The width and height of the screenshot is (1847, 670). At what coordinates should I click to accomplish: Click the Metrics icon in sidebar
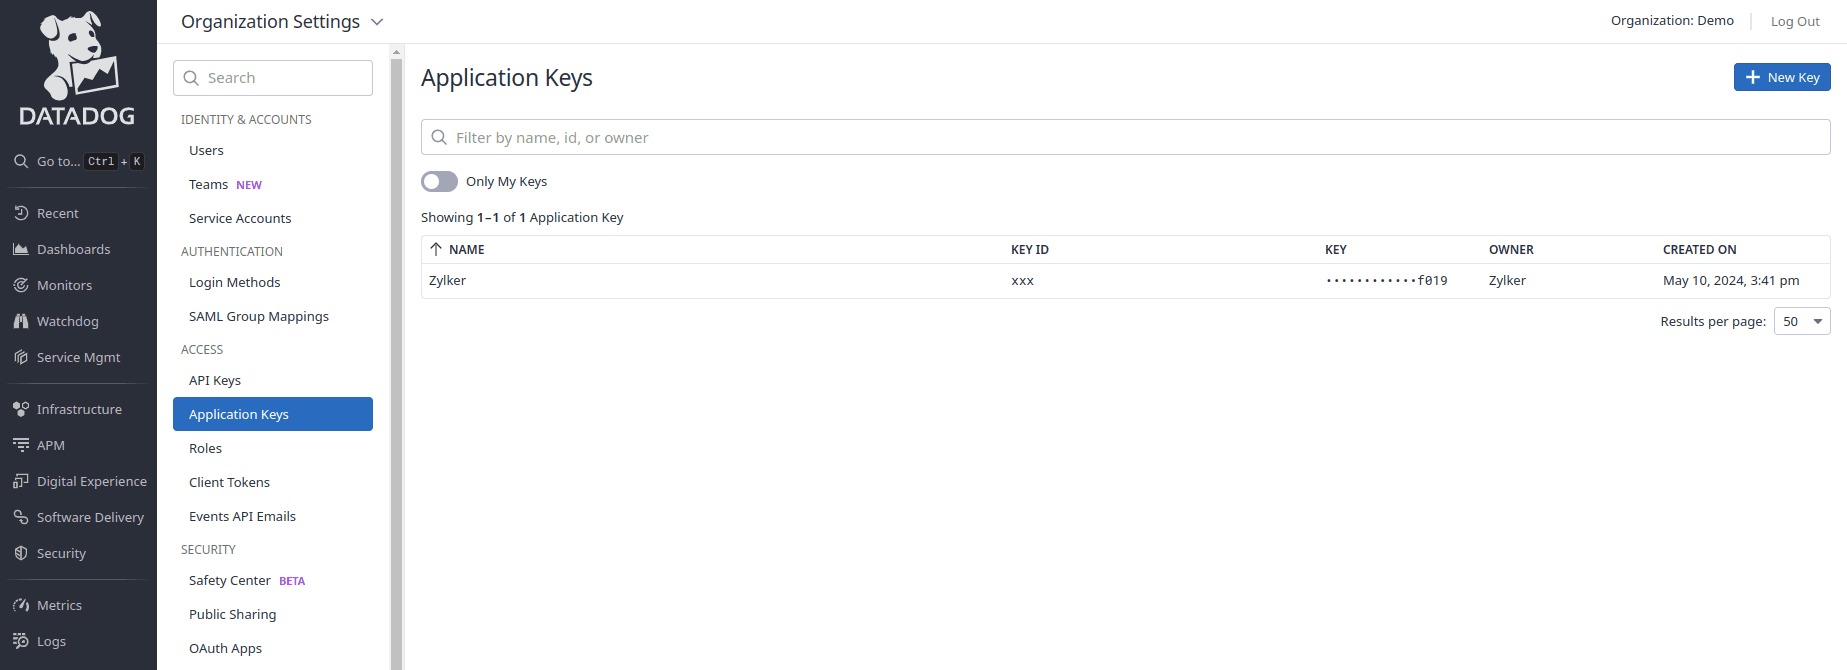pyautogui.click(x=21, y=605)
